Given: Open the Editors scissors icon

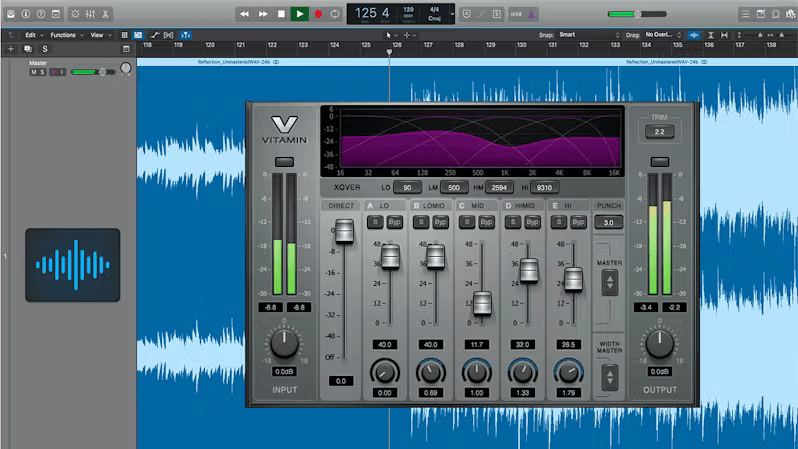Looking at the screenshot, I should [x=105, y=14].
